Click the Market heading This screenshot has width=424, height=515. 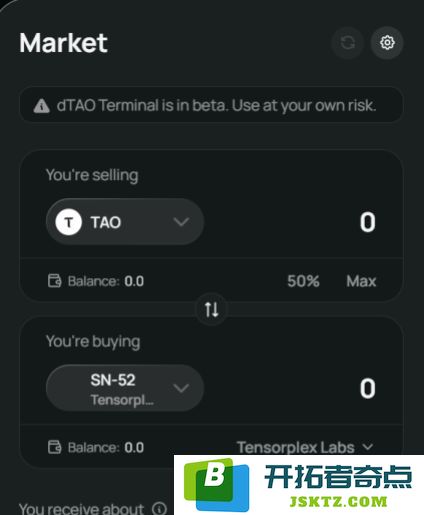coord(63,43)
